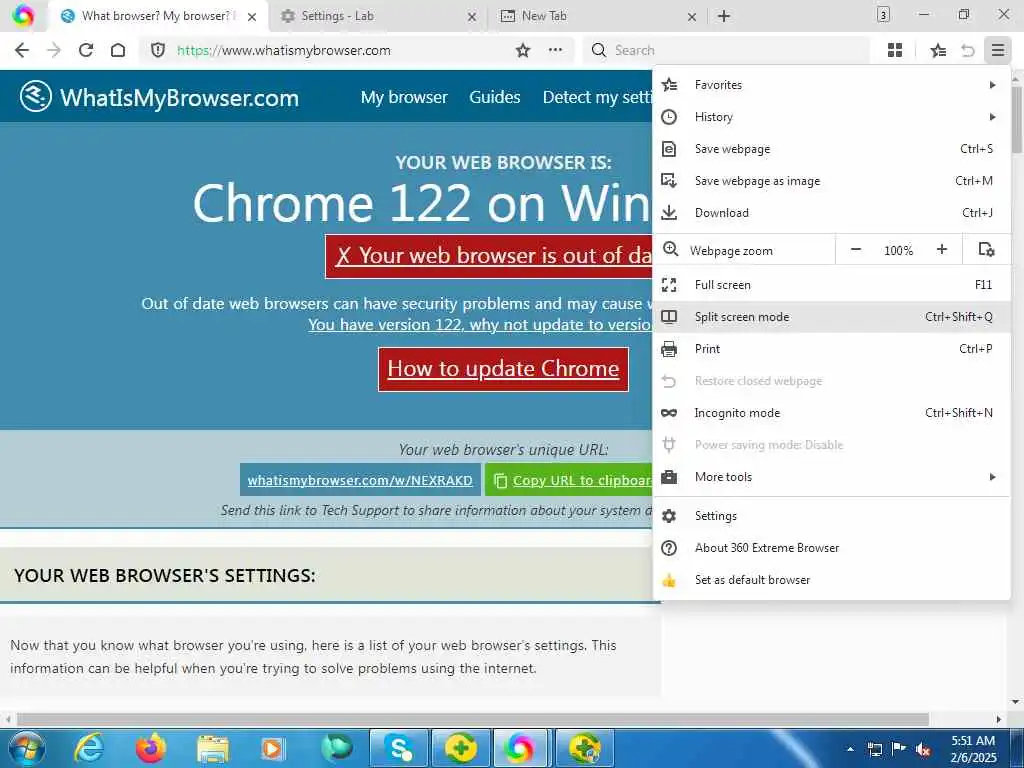Open Guides nav link
Screen dimensions: 1024x768
494,97
